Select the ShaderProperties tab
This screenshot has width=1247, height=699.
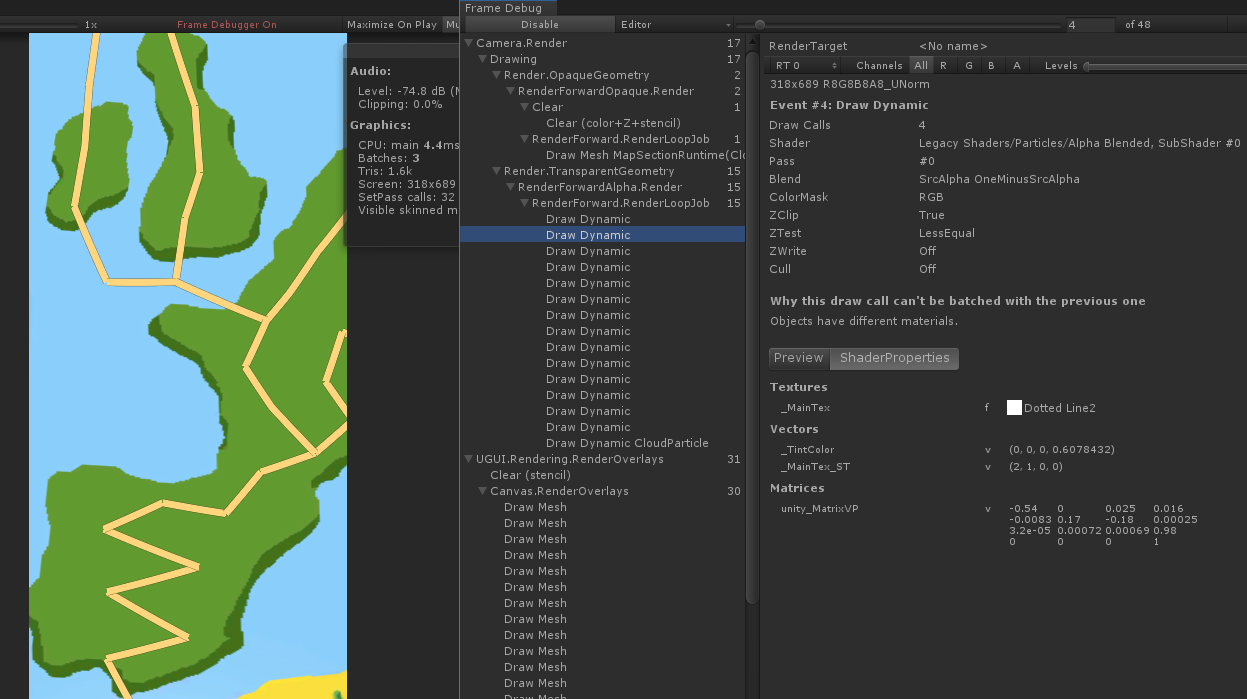pos(894,358)
